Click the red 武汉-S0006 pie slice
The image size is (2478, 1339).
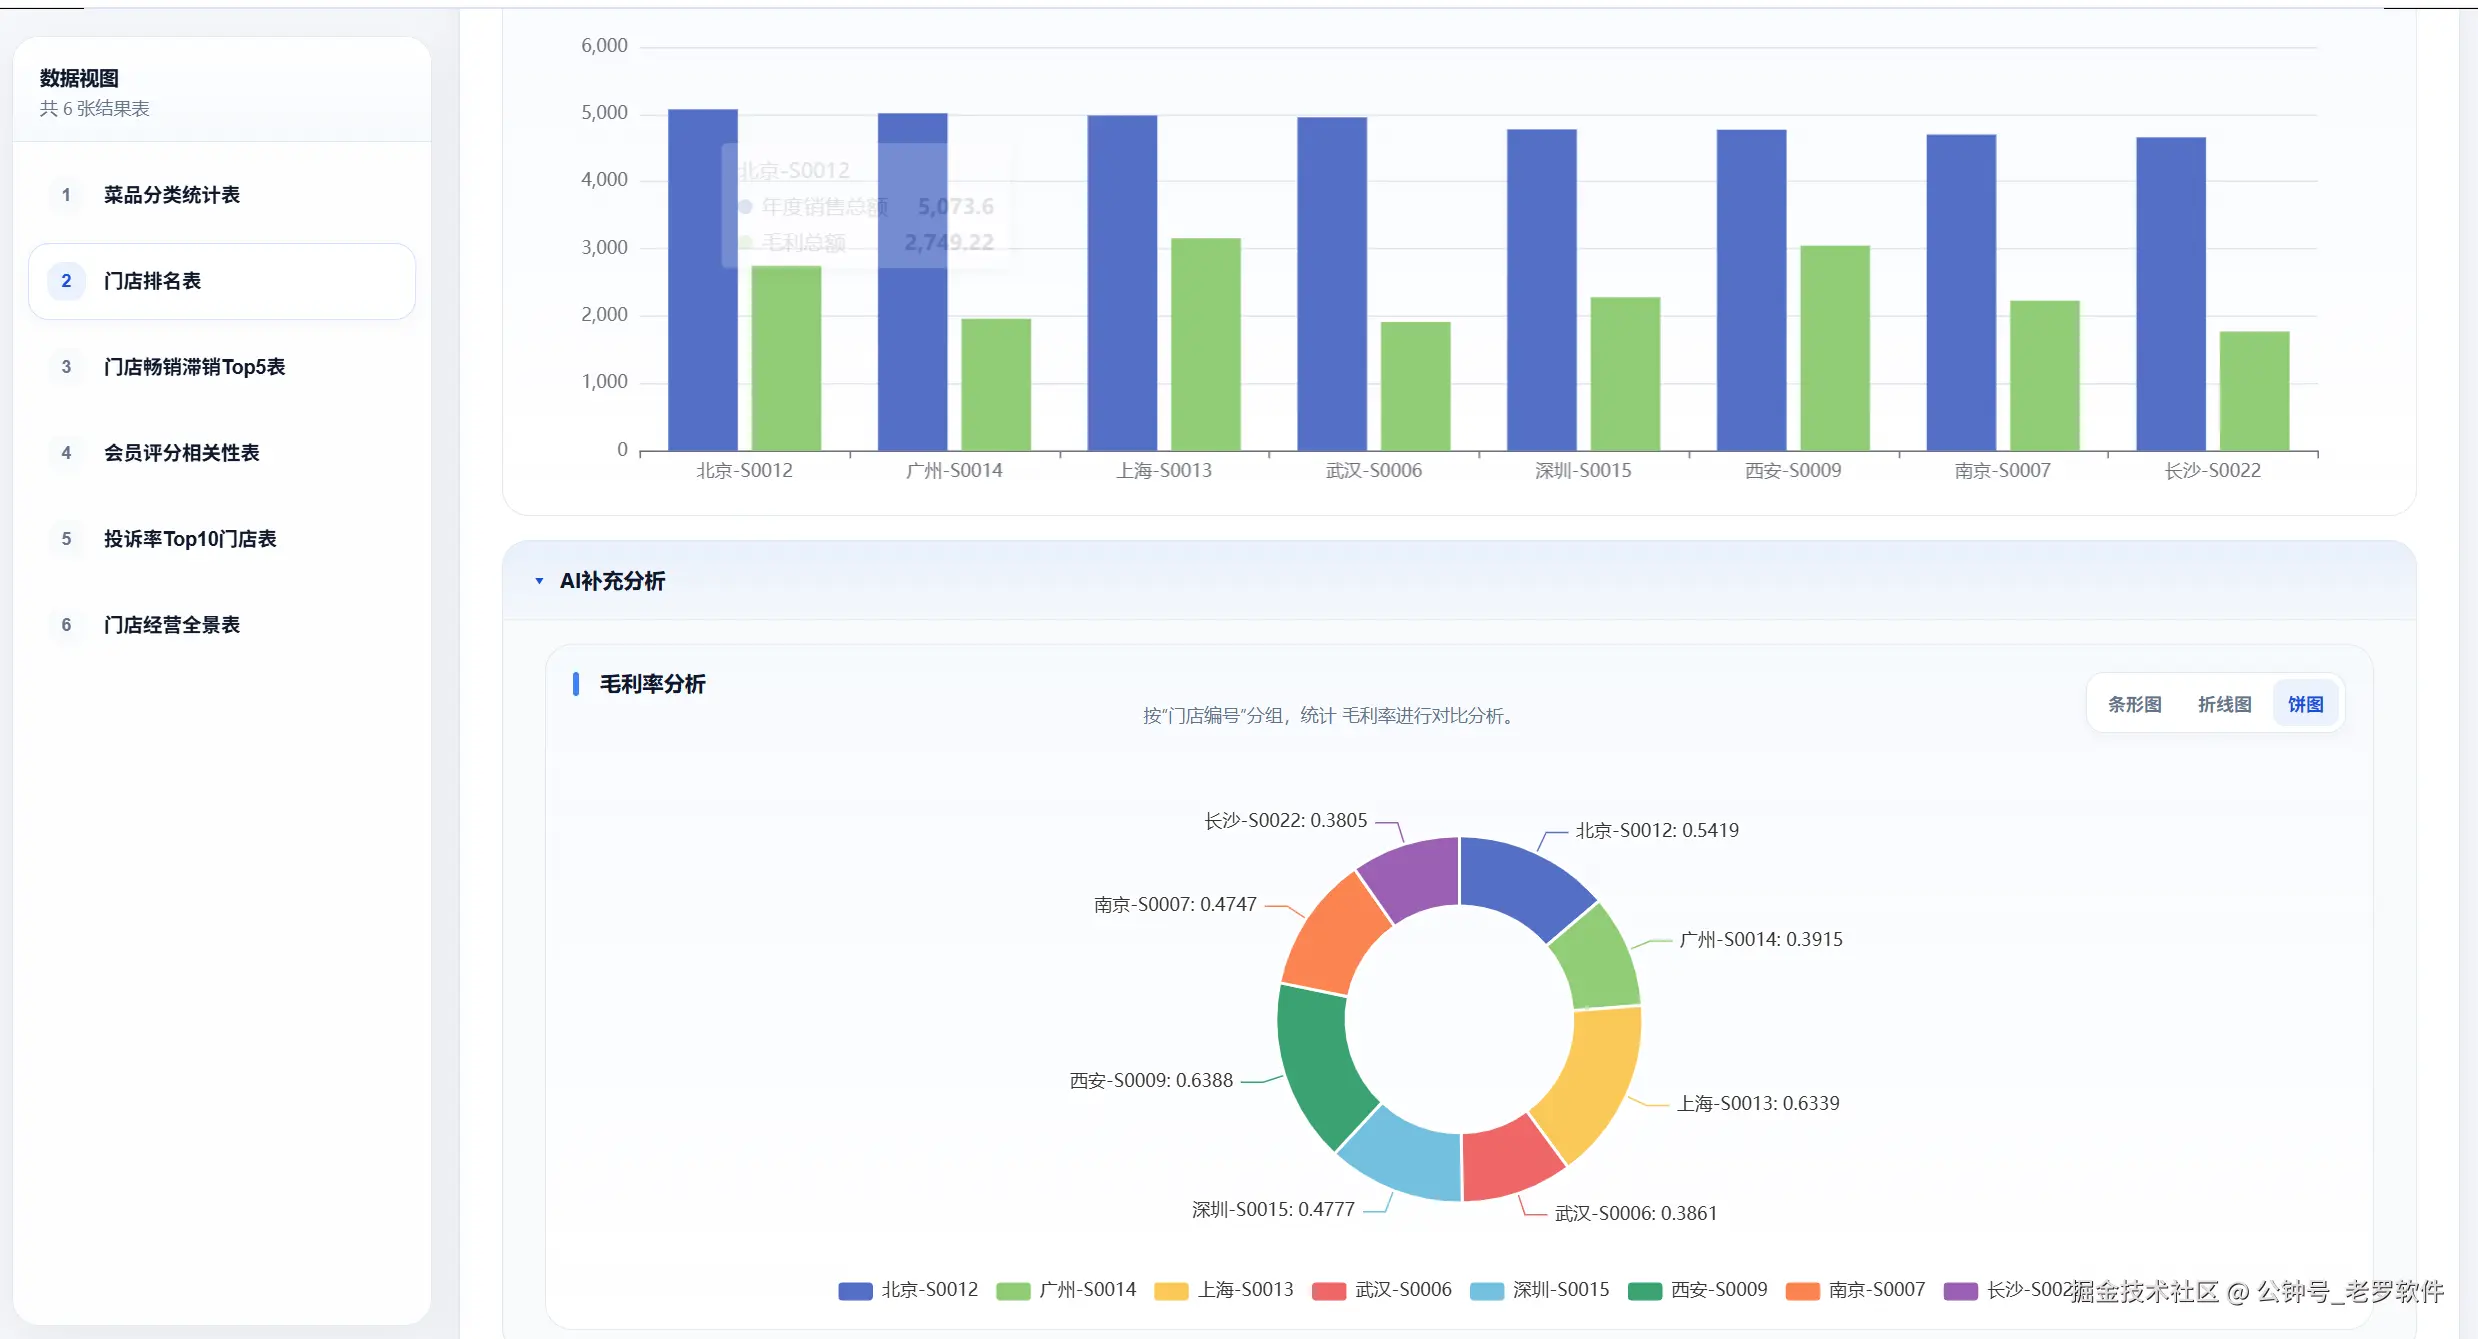(1509, 1161)
